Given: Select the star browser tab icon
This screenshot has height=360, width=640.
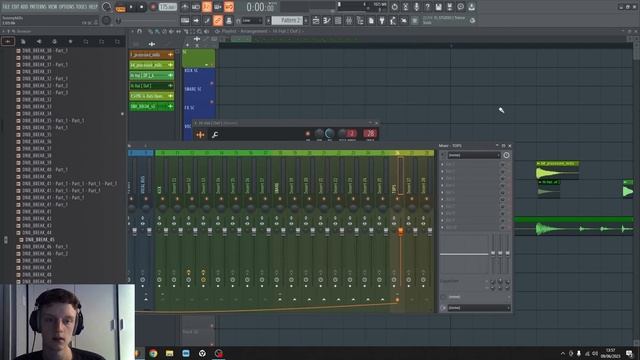Looking at the screenshot, I should click(70, 41).
